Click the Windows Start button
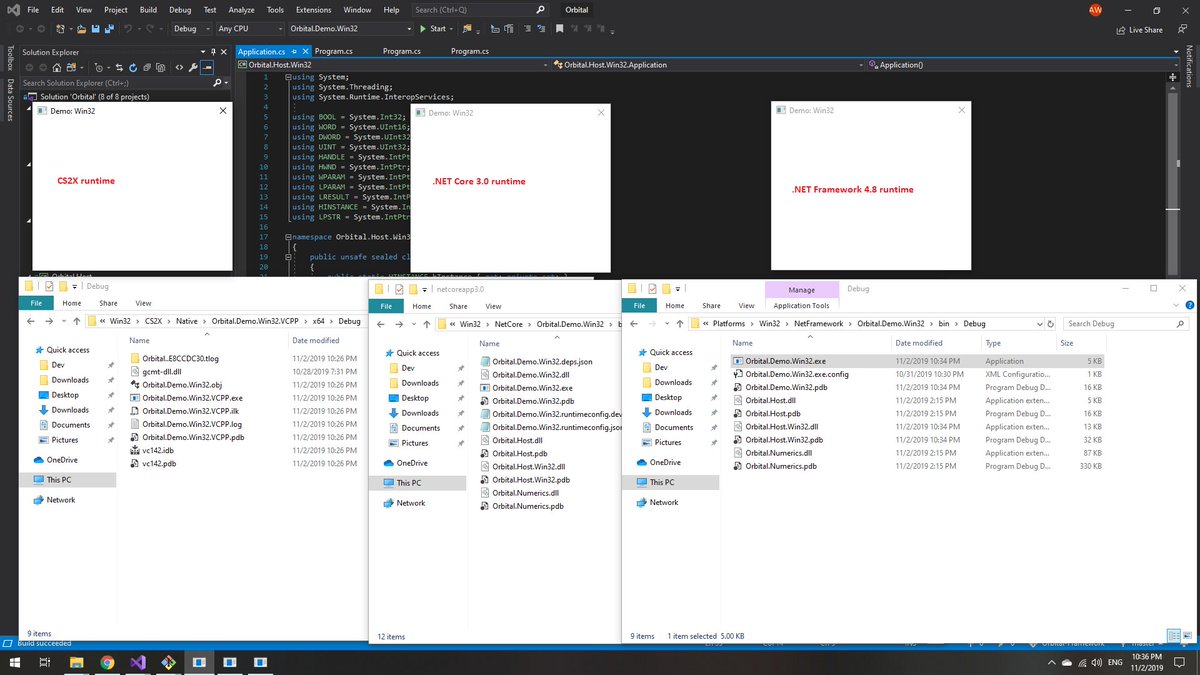The height and width of the screenshot is (675, 1200). click(x=15, y=662)
